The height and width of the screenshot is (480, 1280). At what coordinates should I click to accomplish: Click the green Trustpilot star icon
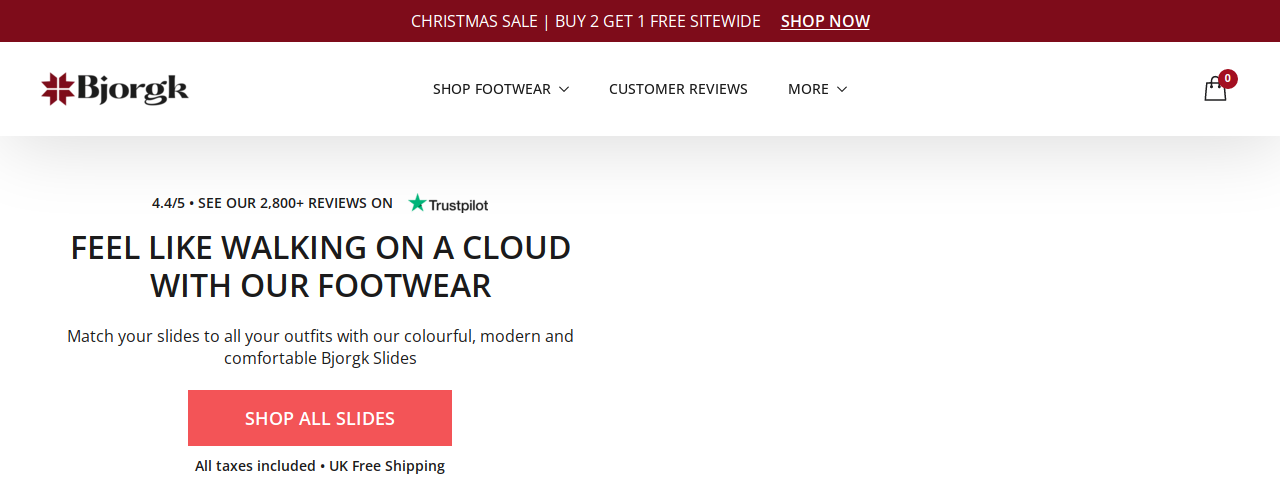tap(417, 203)
